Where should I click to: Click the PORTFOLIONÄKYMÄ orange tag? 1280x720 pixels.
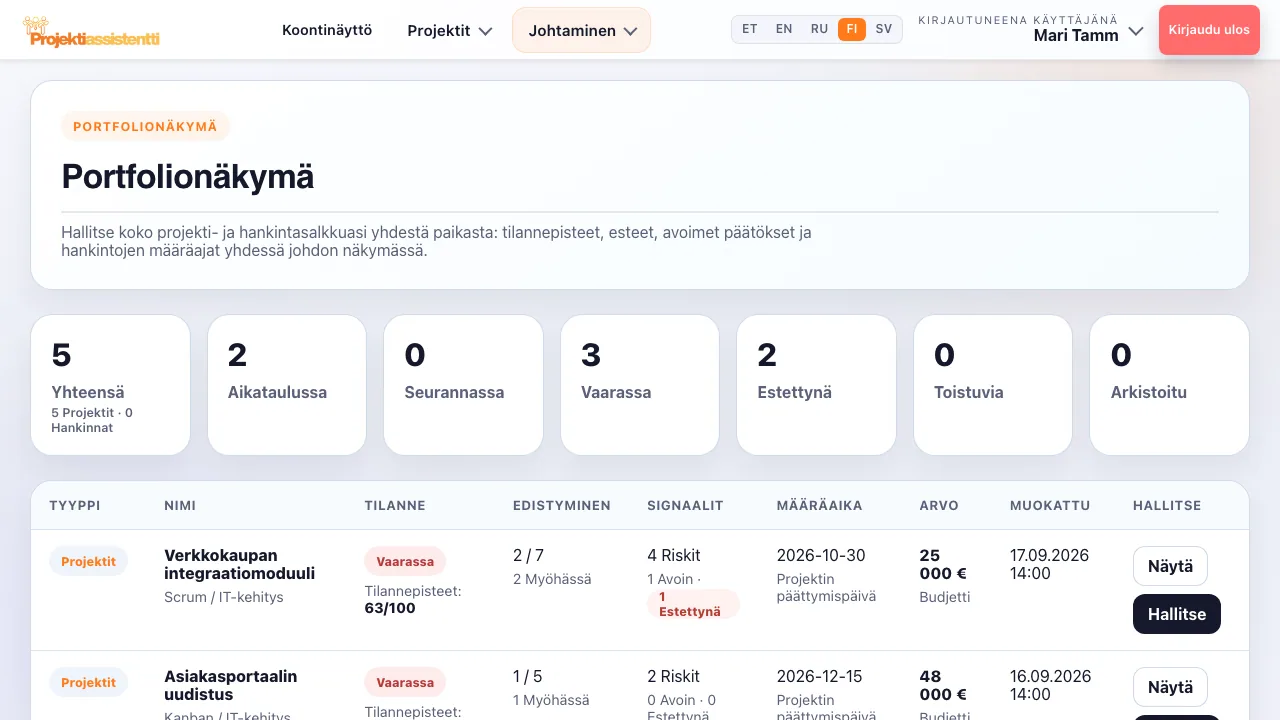[x=145, y=126]
